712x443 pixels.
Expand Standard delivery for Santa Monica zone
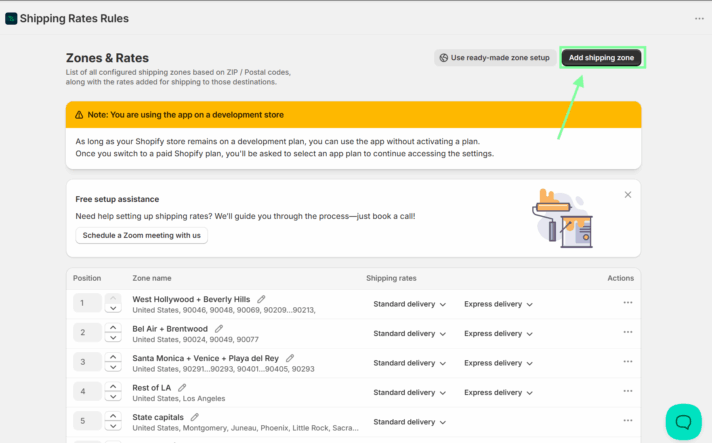click(x=410, y=363)
